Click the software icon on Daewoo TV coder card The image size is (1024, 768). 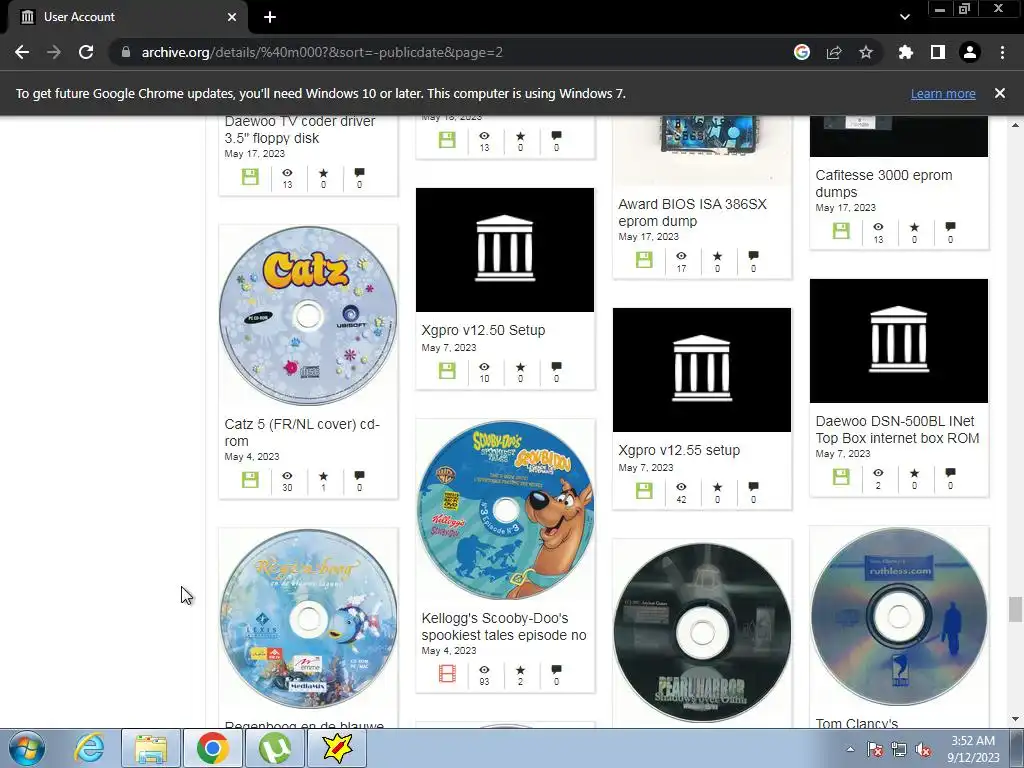click(250, 177)
